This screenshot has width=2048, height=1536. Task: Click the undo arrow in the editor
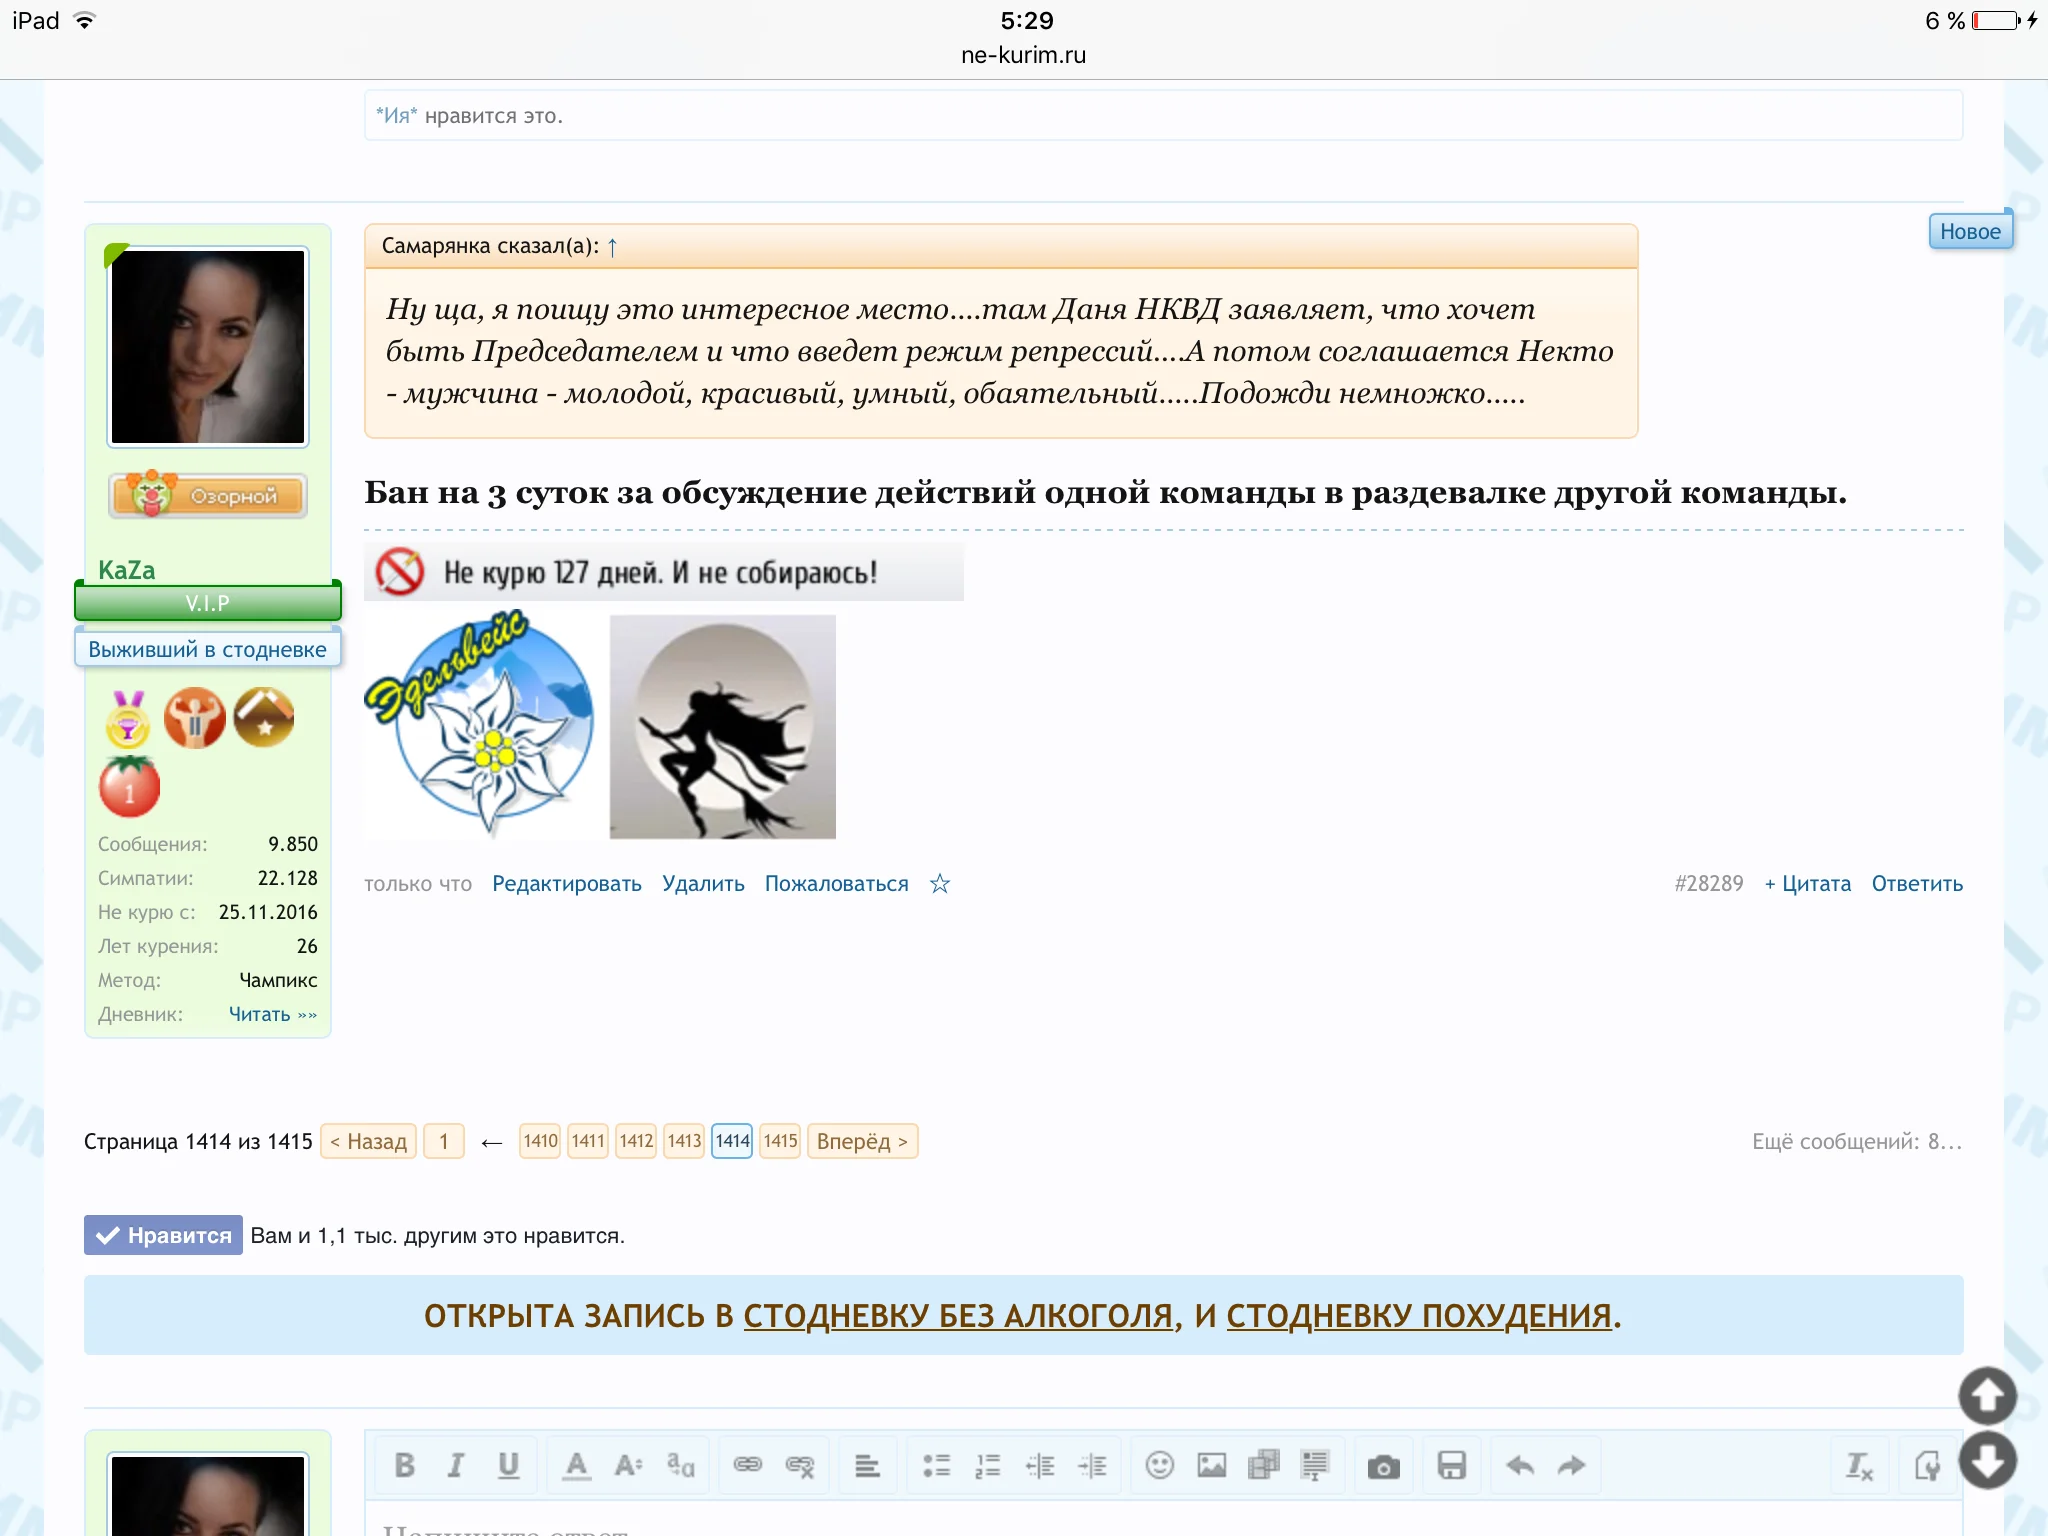1520,1466
